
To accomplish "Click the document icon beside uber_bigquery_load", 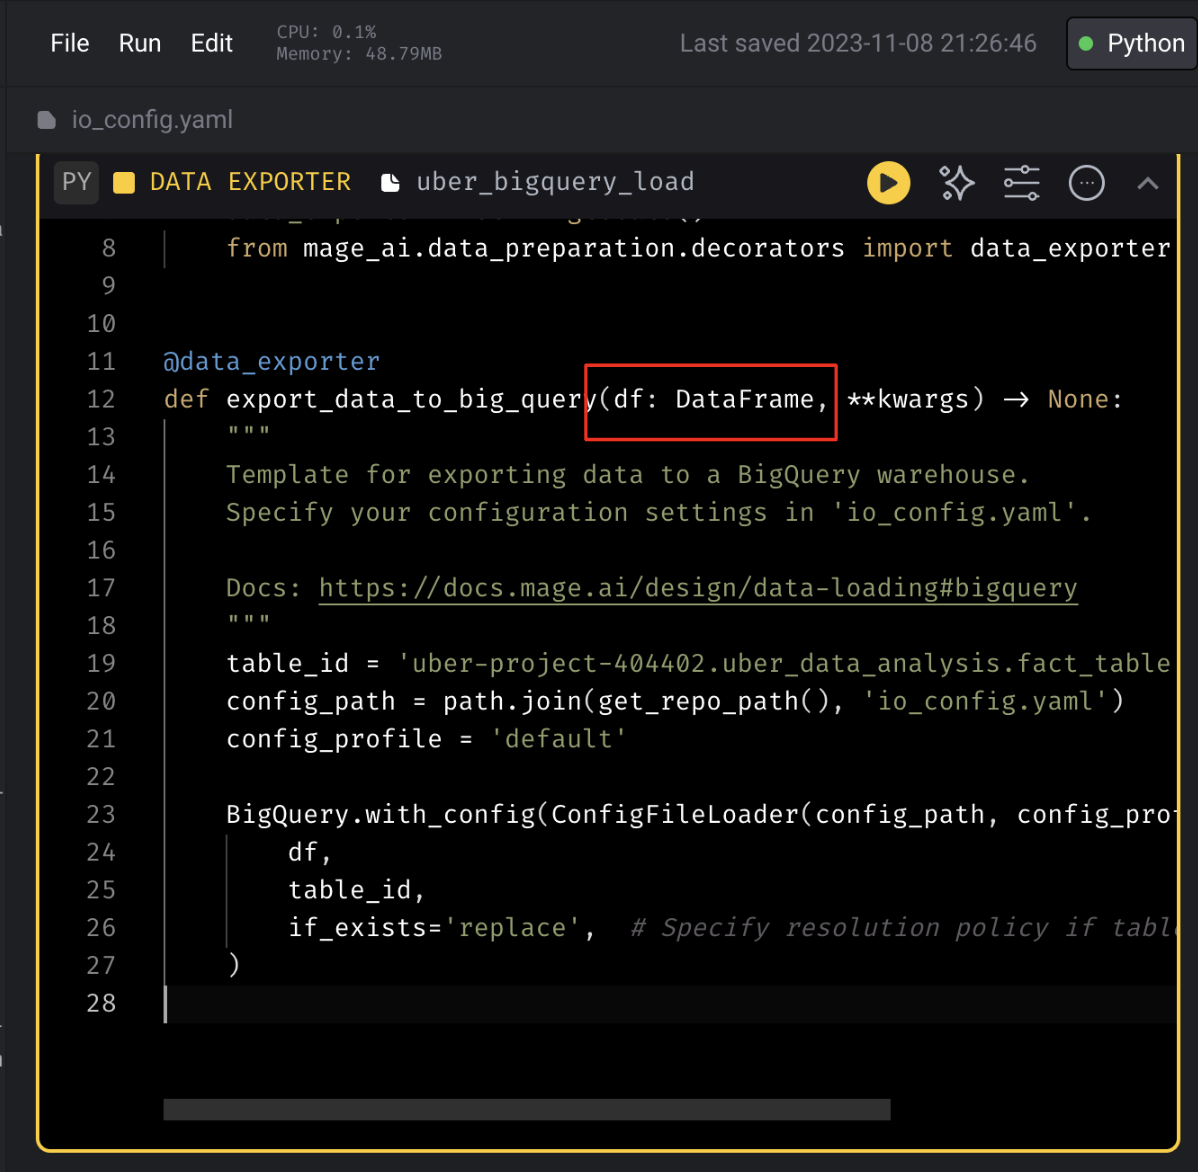I will [391, 183].
